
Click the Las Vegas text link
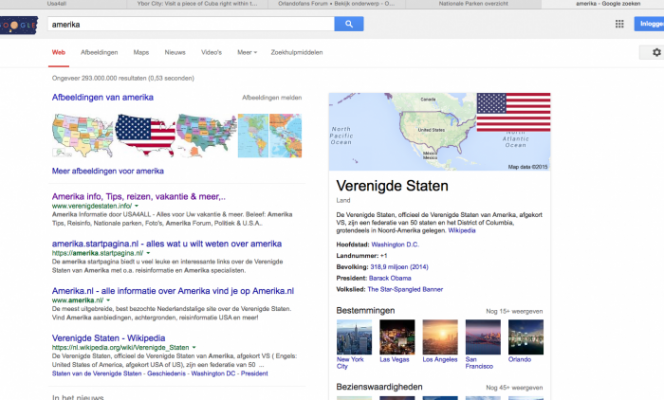click(394, 359)
